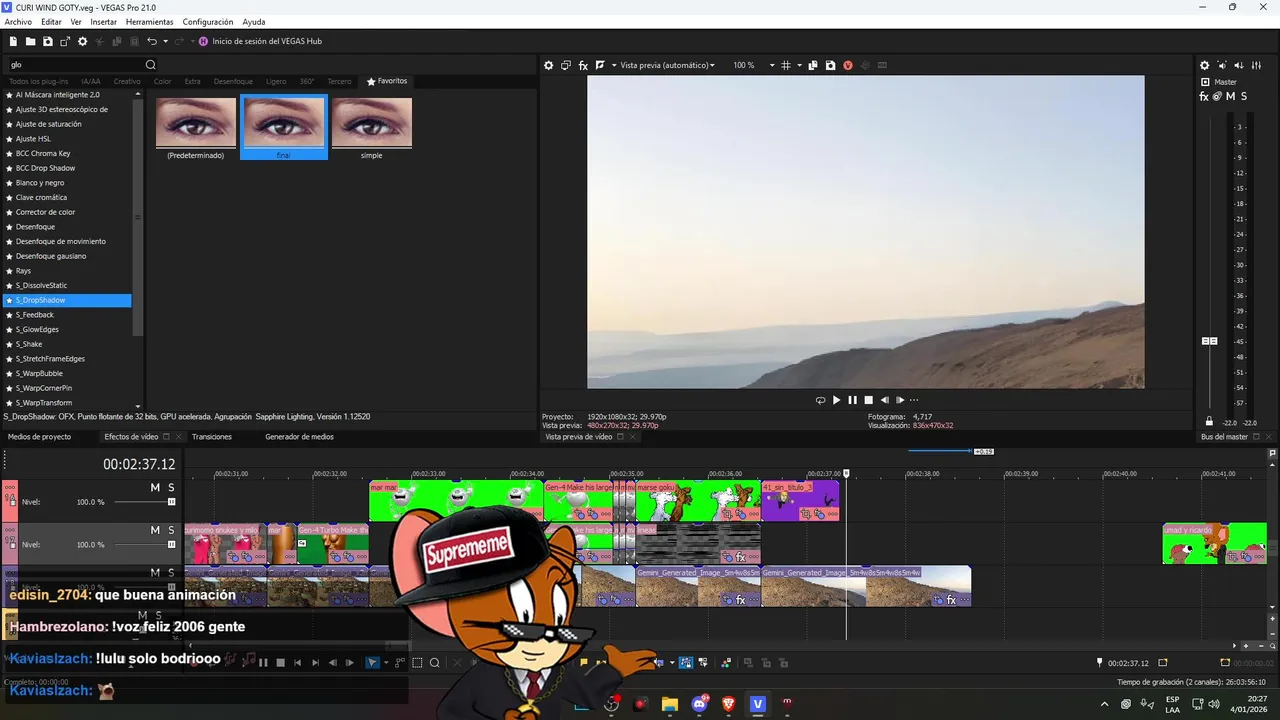Viewport: 1280px width, 720px height.
Task: Open edit tool dropdown arrow in timeline toolbar
Action: pyautogui.click(x=385, y=662)
